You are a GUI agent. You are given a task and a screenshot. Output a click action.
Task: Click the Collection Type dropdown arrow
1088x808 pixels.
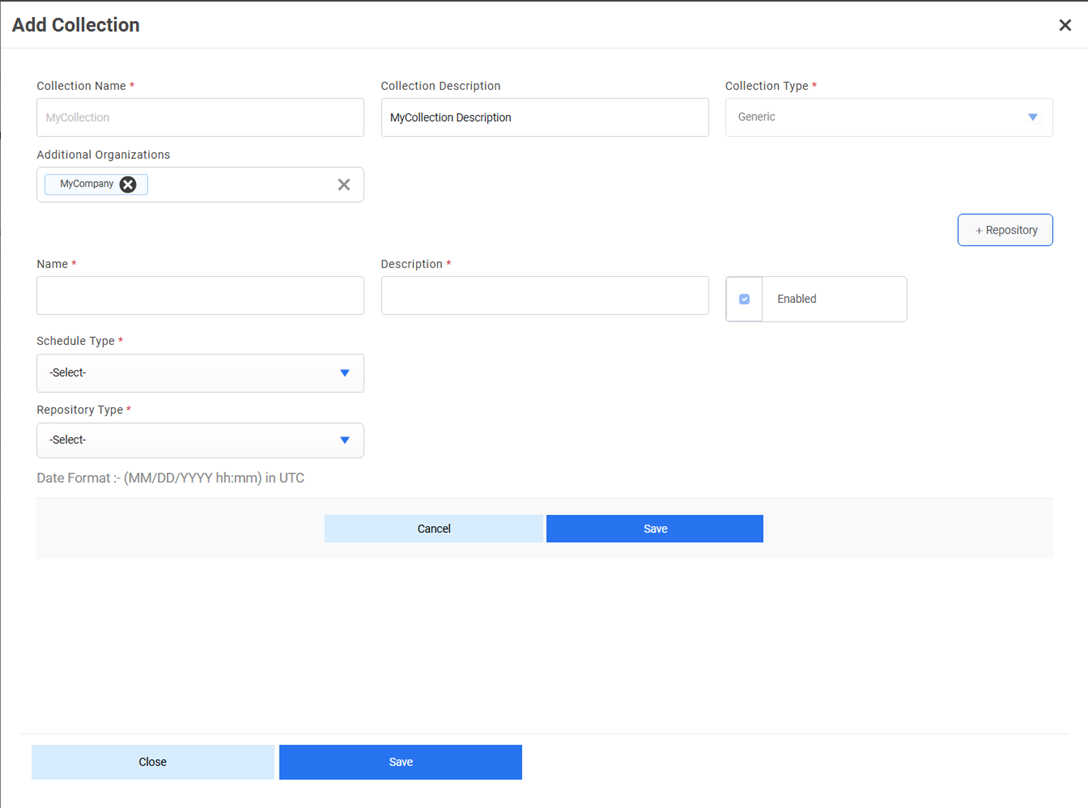pos(1033,117)
